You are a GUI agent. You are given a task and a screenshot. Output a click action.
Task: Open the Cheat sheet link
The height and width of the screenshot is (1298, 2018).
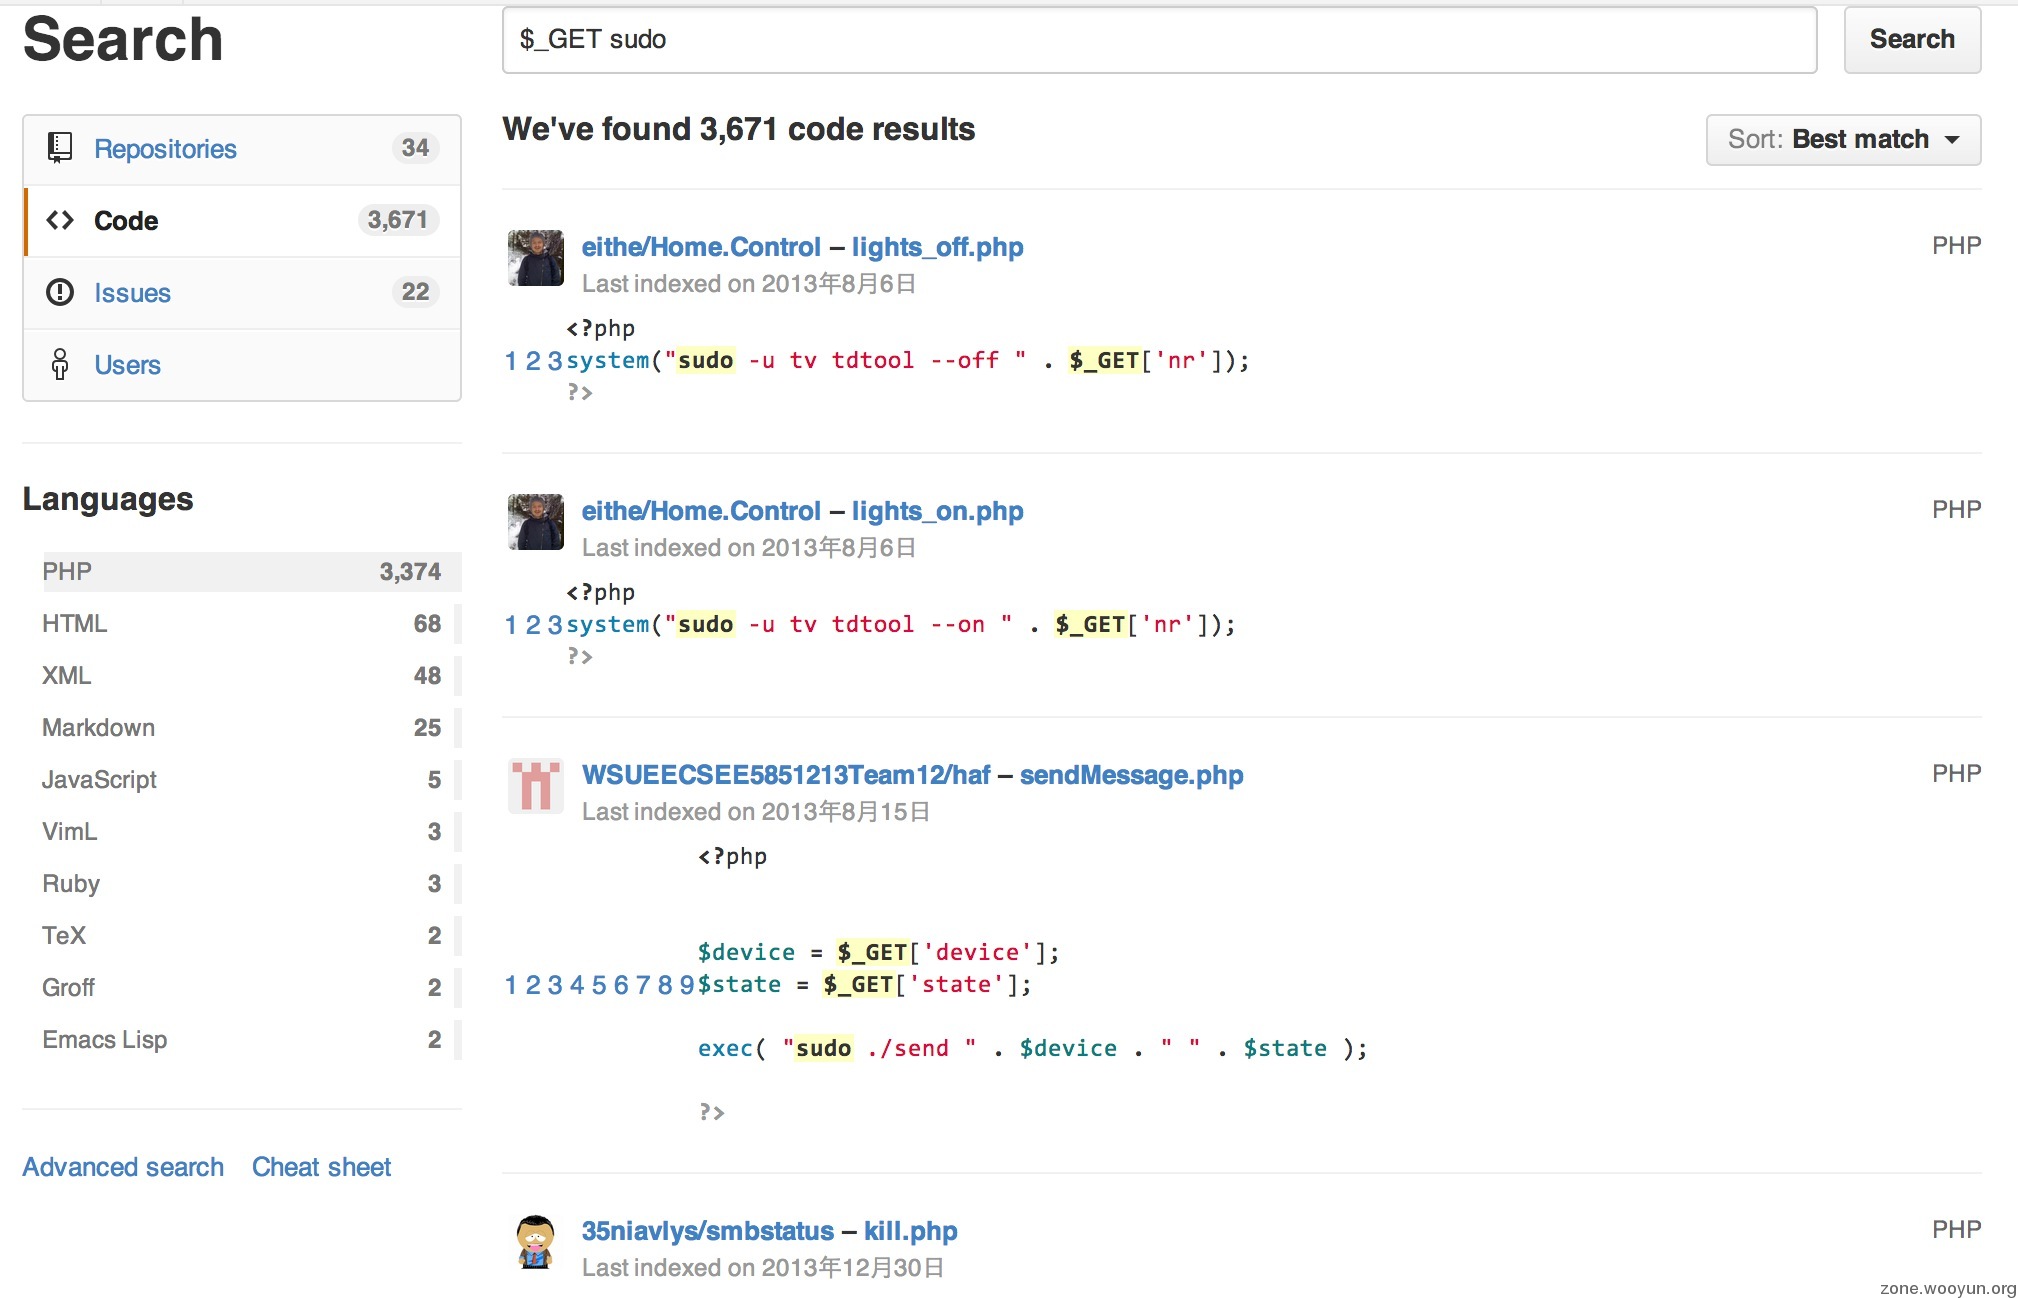click(321, 1167)
